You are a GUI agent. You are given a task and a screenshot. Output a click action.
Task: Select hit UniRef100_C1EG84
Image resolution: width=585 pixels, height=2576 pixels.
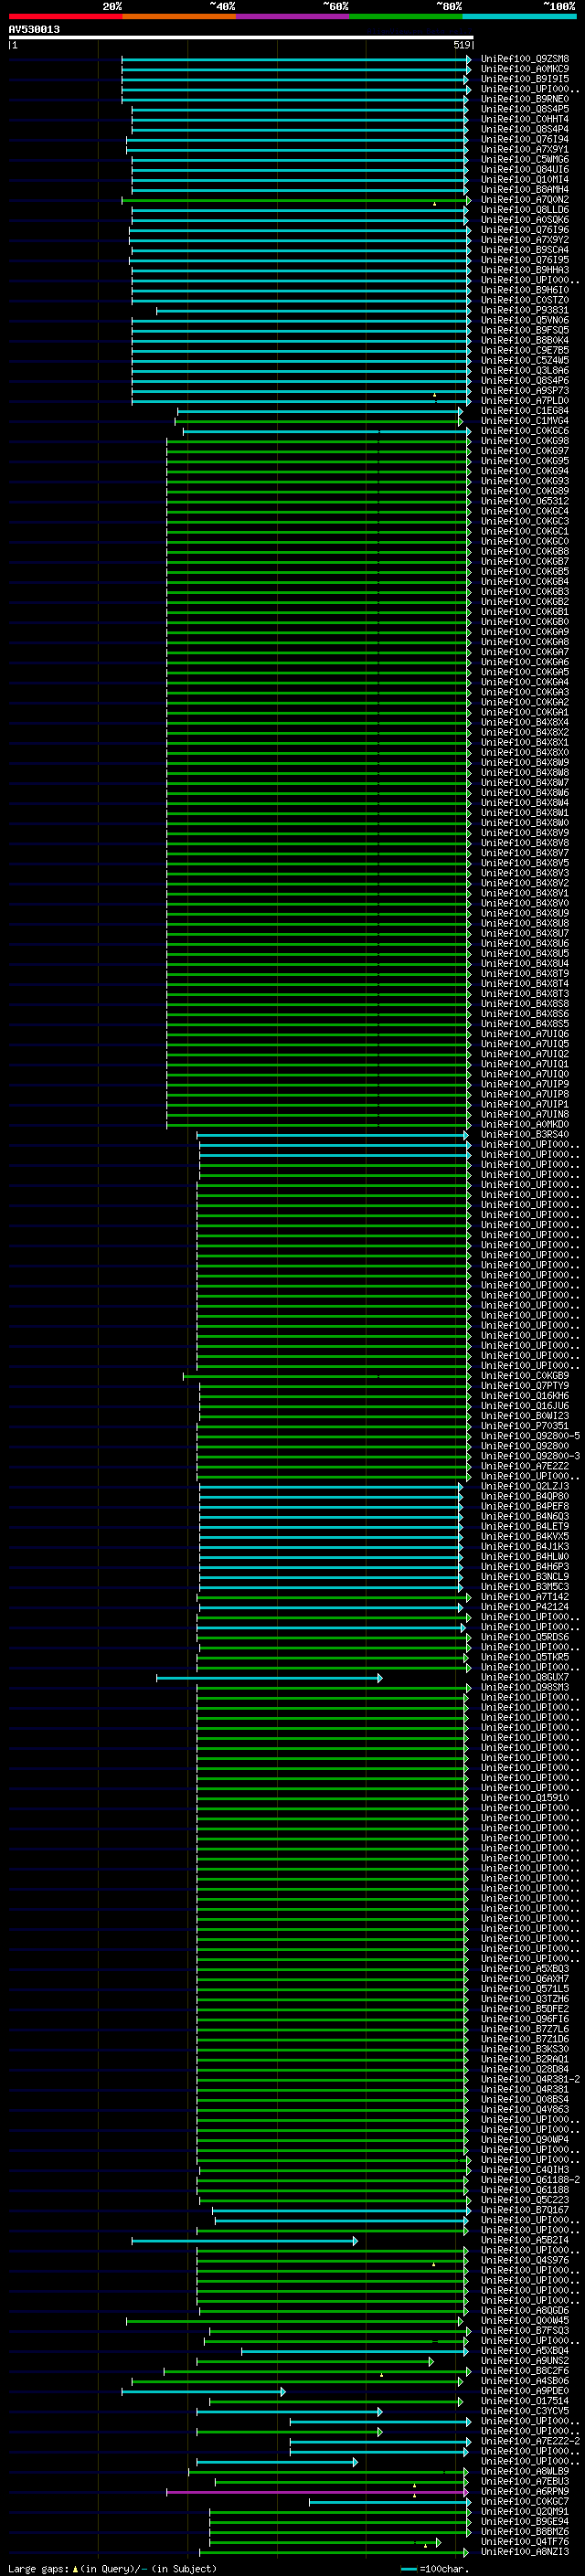coord(525,411)
